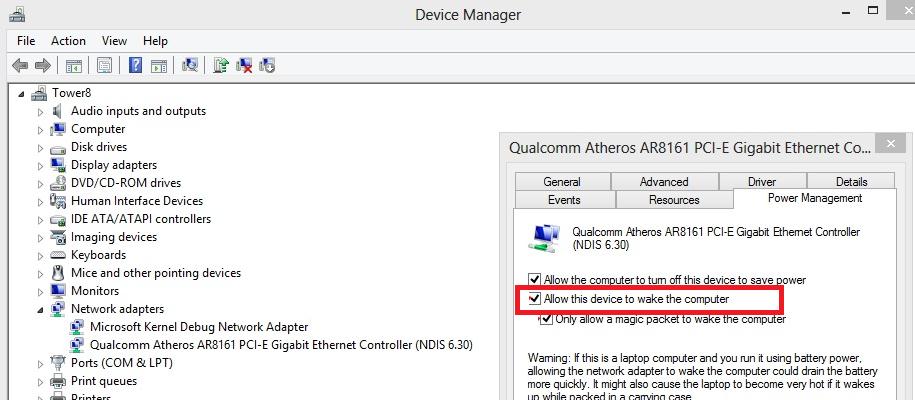Click the Properties toolbar icon

(104, 66)
